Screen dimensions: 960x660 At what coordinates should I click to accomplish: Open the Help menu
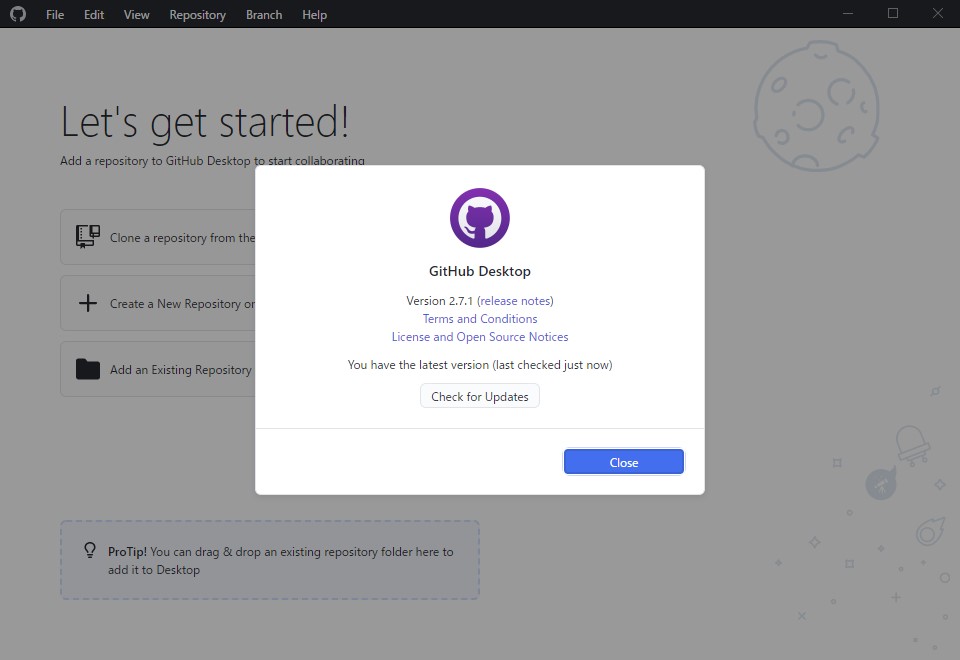click(x=314, y=14)
